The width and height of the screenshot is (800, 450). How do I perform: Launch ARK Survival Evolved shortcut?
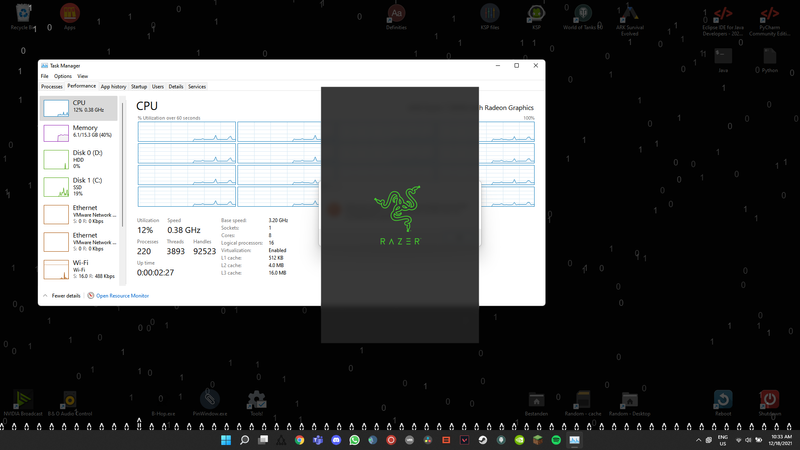(x=630, y=20)
